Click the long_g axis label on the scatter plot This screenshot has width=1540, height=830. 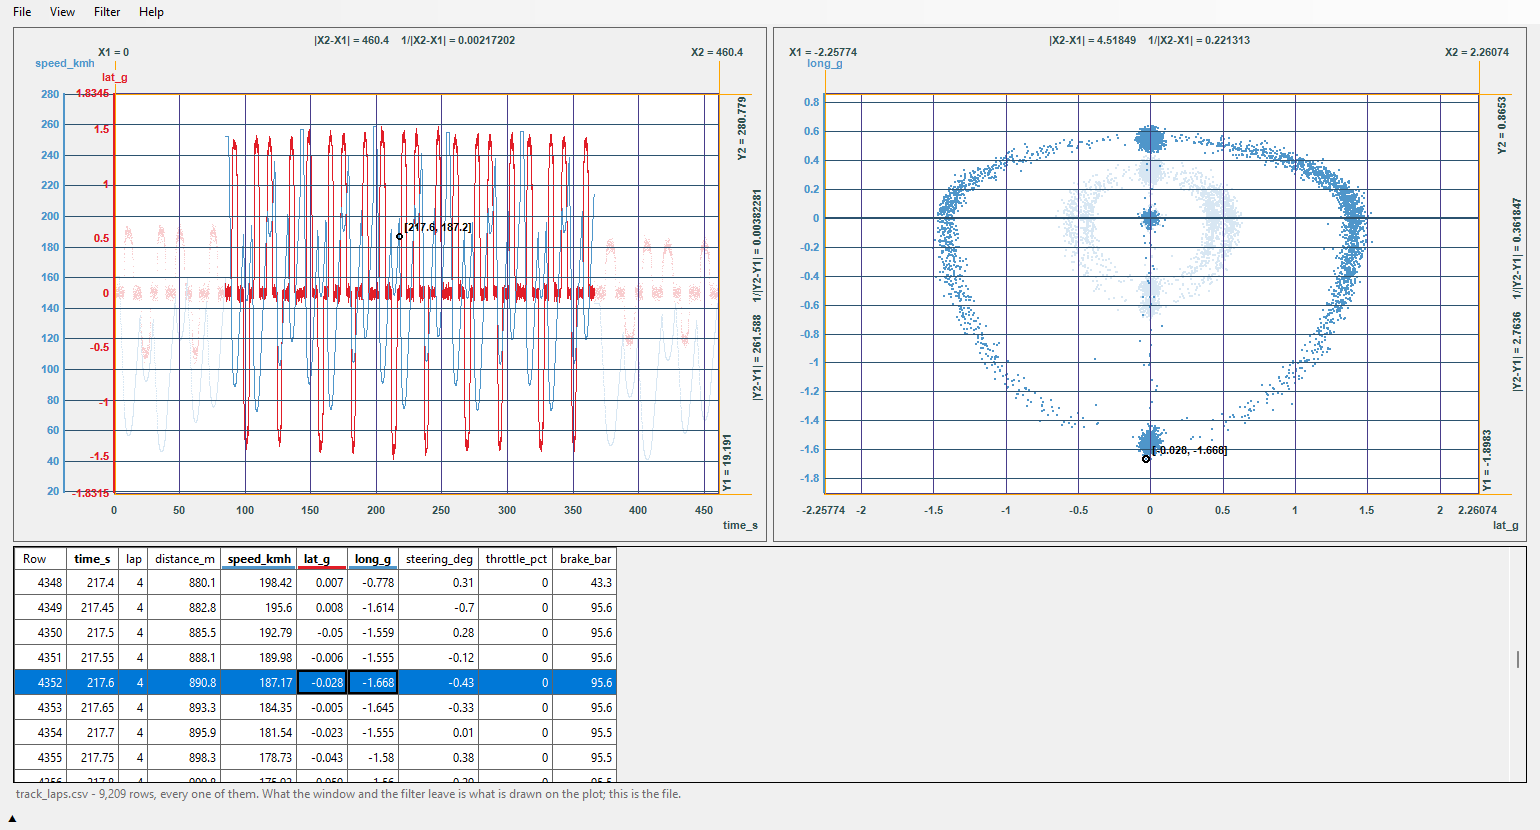[825, 63]
